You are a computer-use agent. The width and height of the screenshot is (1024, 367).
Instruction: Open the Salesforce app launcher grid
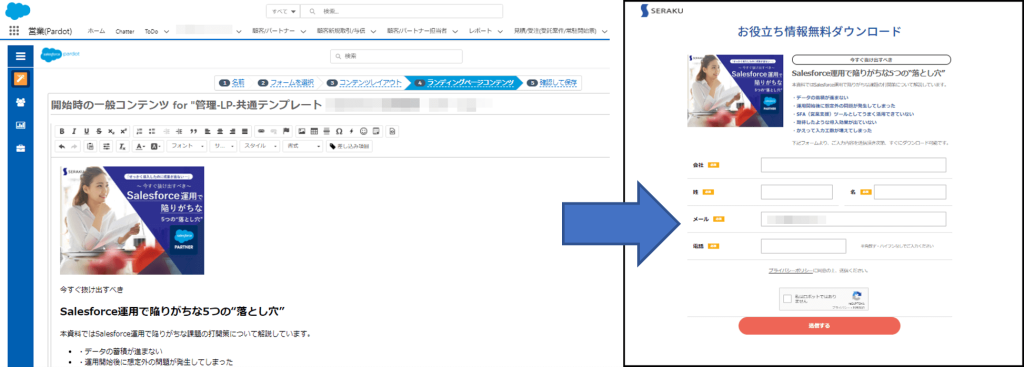(x=14, y=31)
